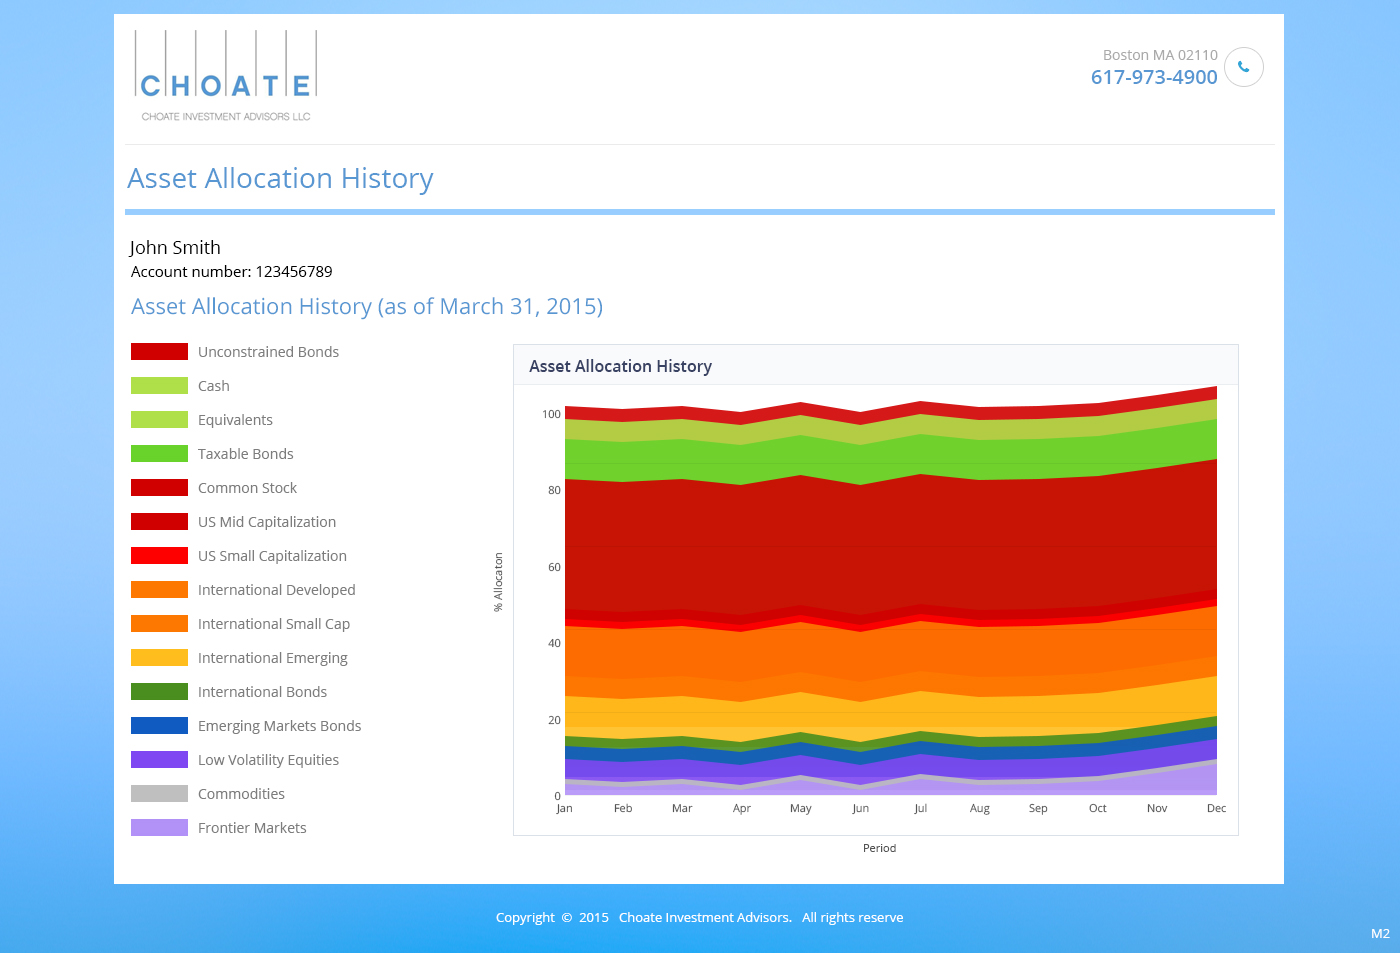The image size is (1400, 953).
Task: Click the US Mid Capitalization swatch
Action: [159, 522]
